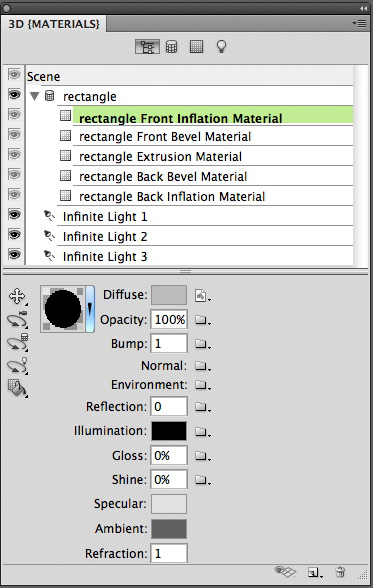Select the 3D Mesh rotate tool
The height and width of the screenshot is (588, 373).
(17, 342)
